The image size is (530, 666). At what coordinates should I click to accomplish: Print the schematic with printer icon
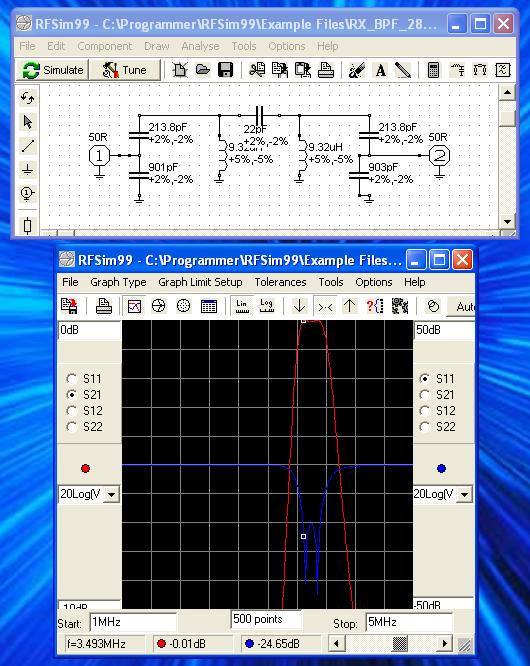326,70
